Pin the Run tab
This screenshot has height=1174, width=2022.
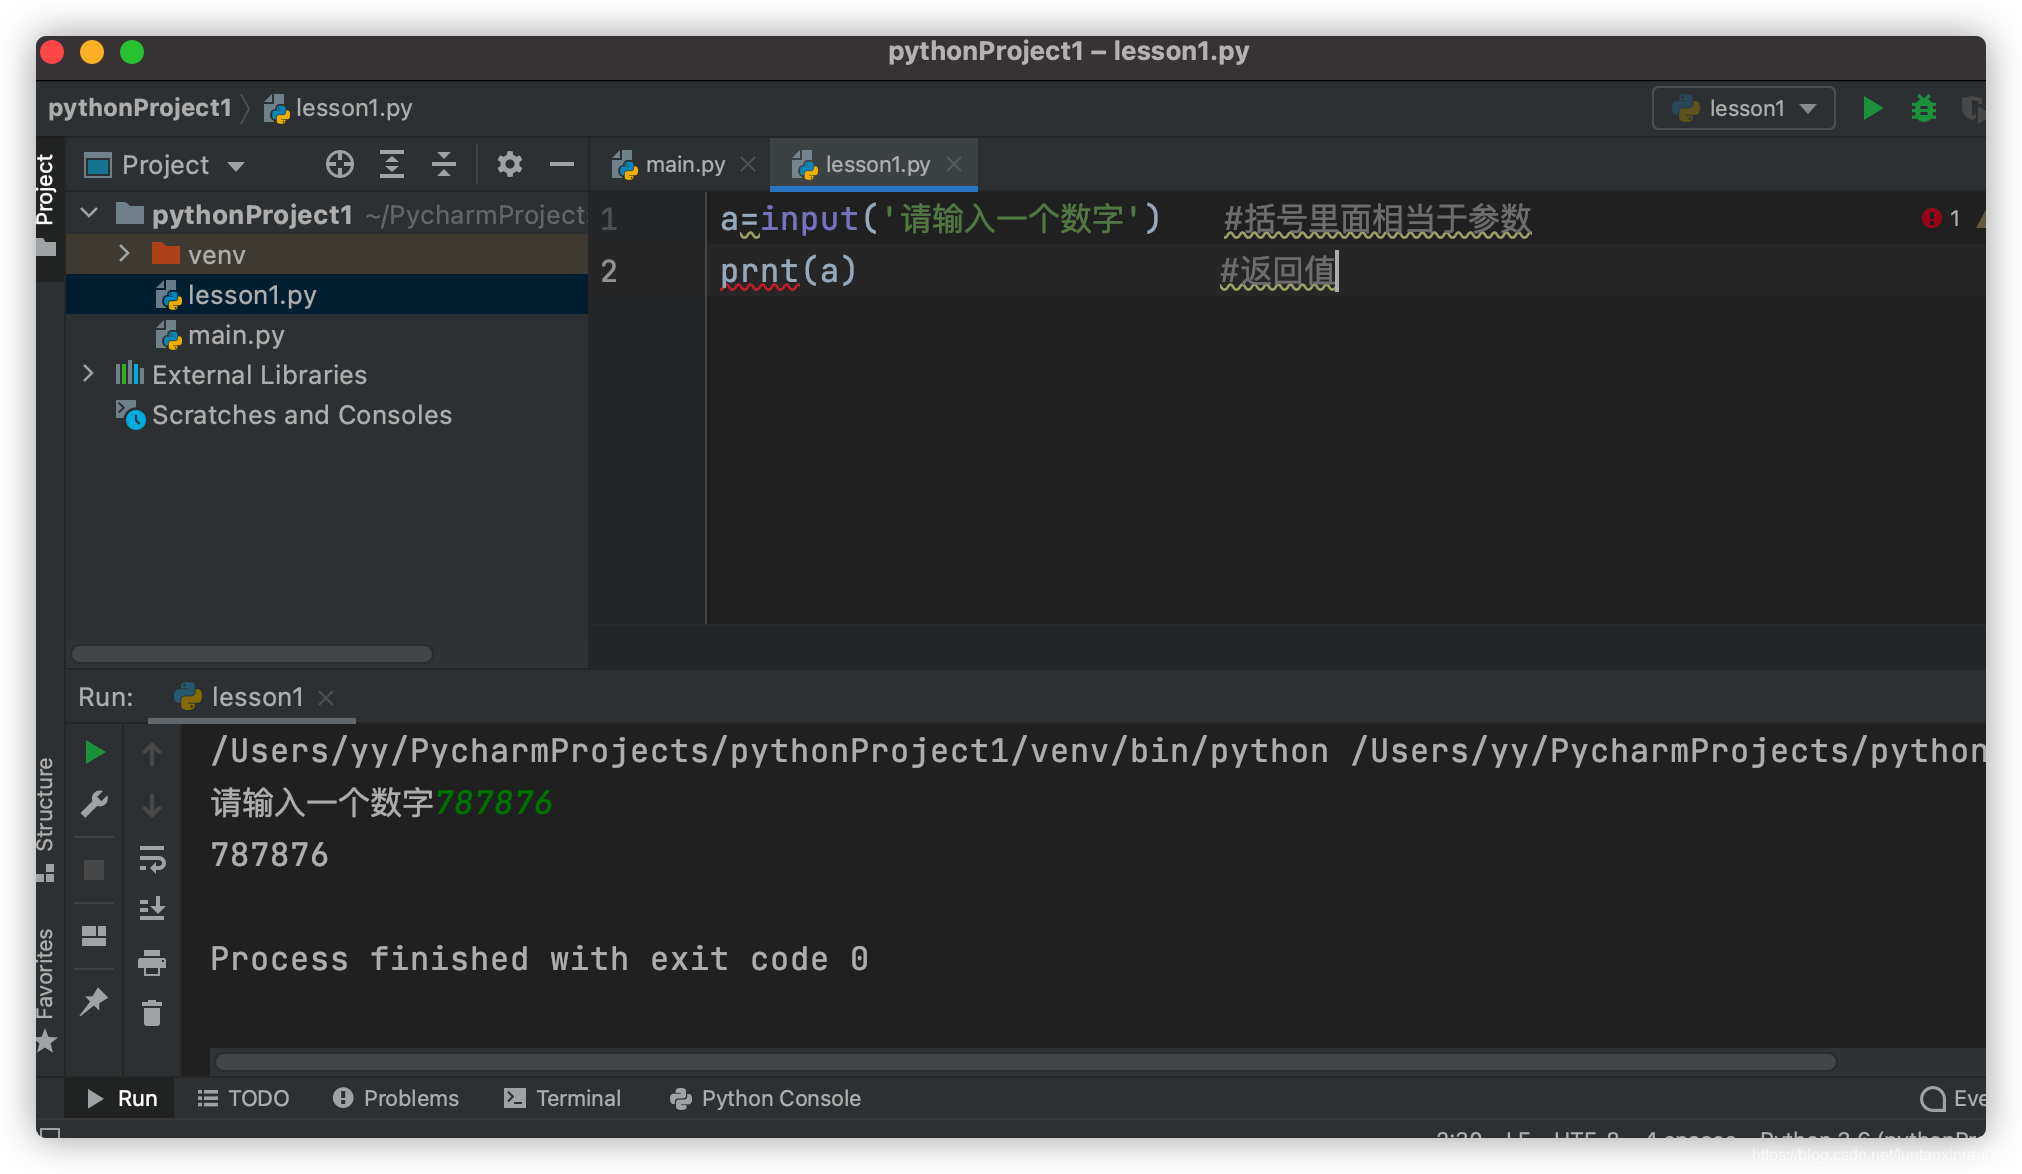point(94,1001)
